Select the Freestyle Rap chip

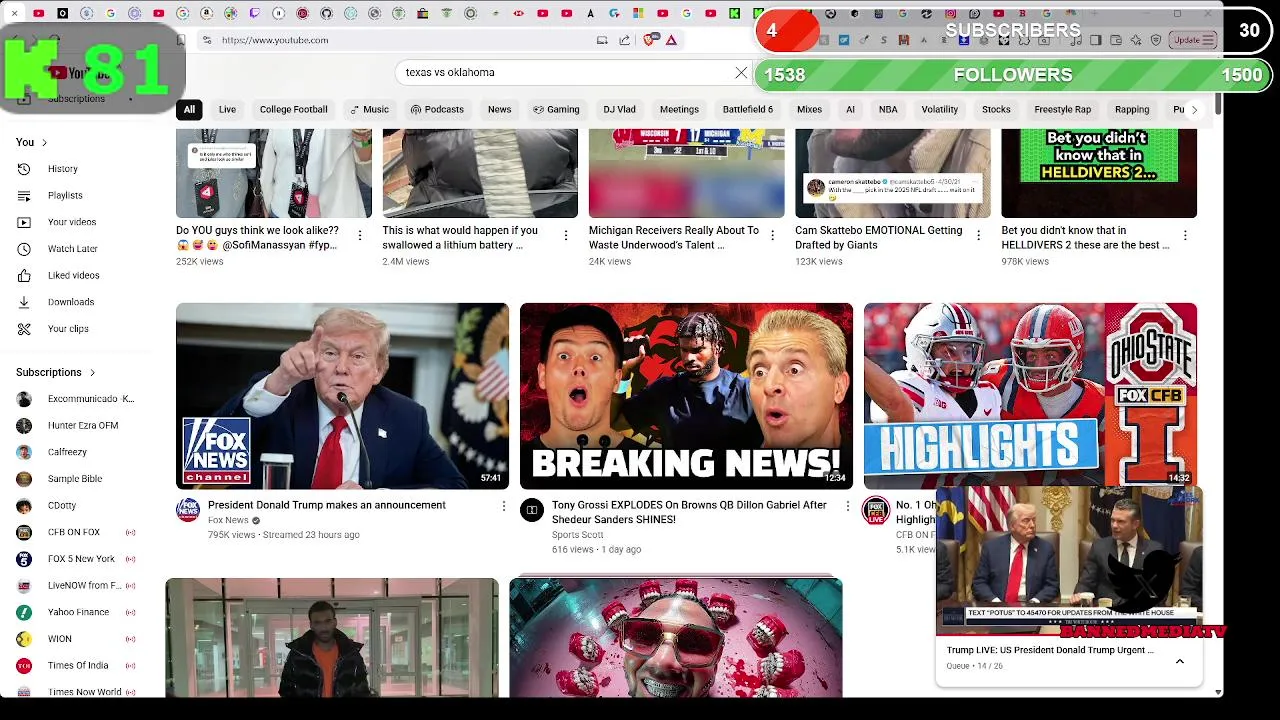point(1062,109)
